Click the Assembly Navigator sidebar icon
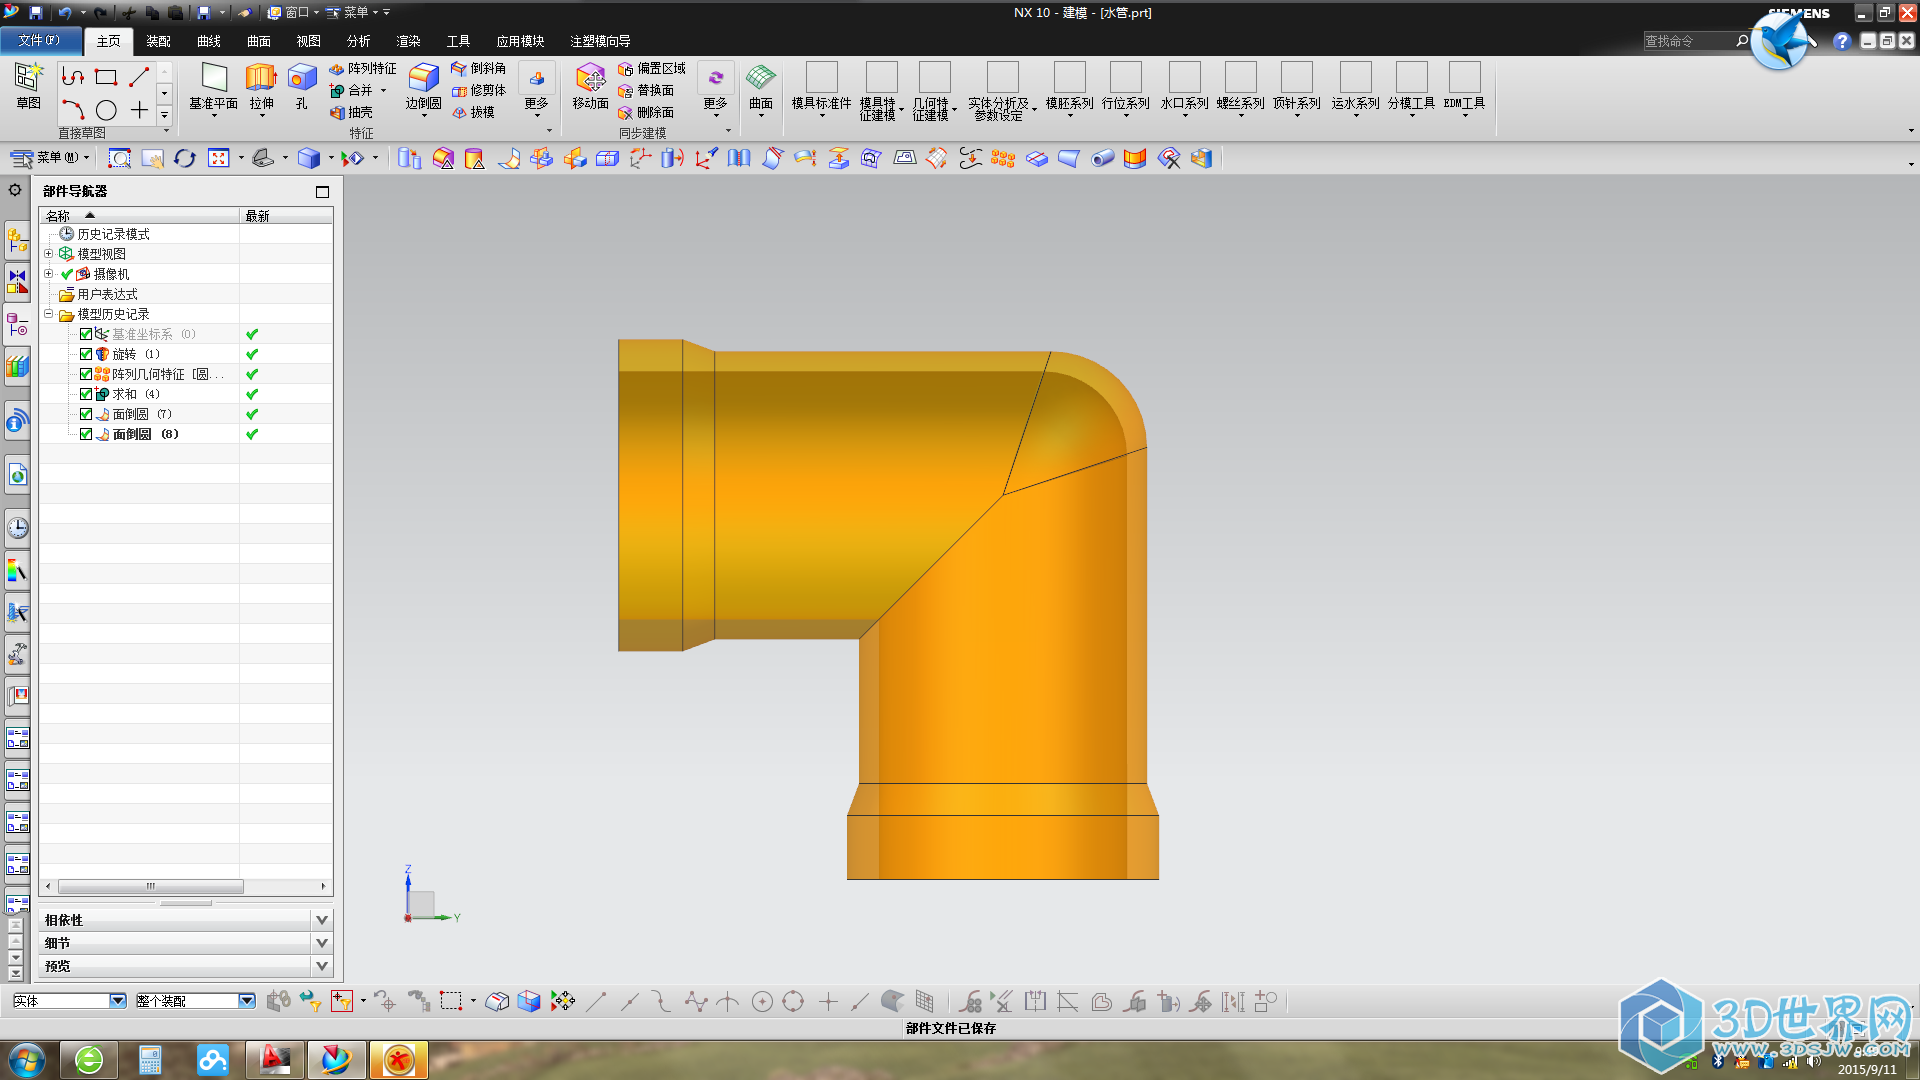 (x=17, y=240)
